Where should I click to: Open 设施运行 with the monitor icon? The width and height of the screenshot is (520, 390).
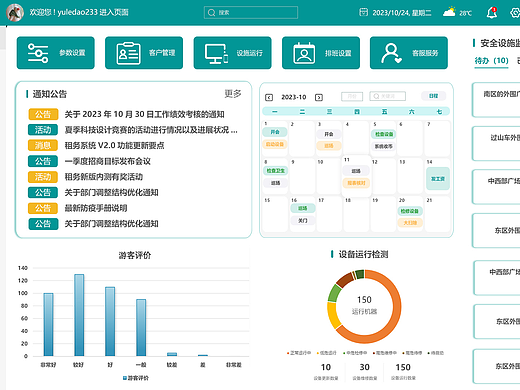click(232, 53)
